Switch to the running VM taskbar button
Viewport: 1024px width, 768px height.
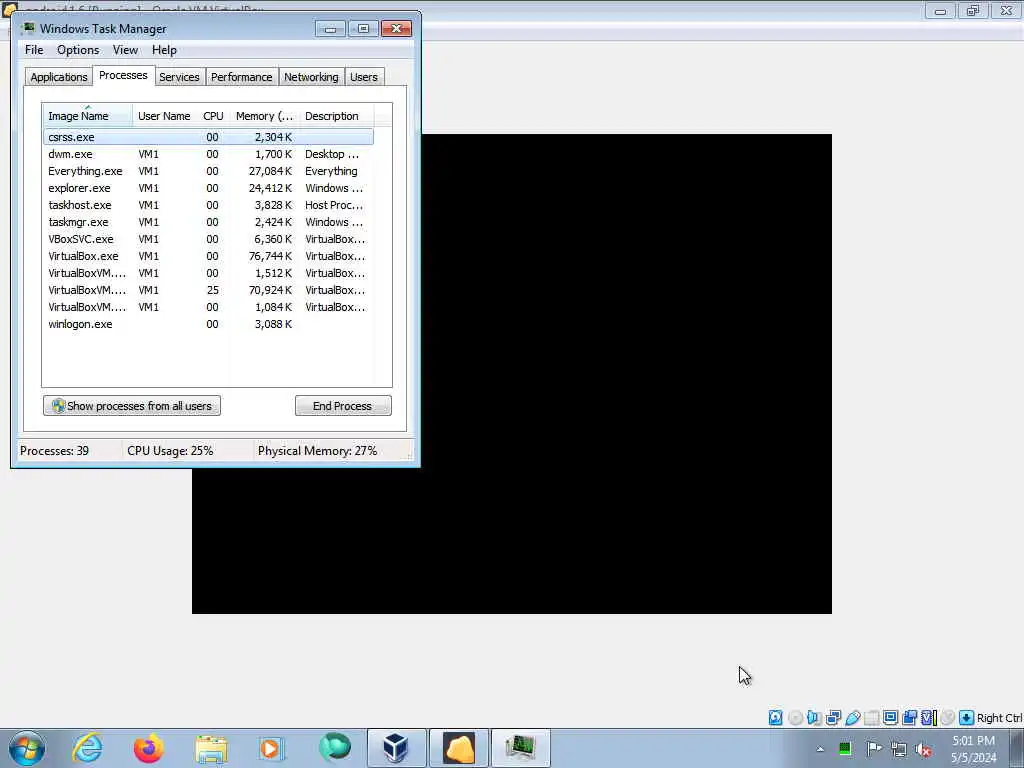[x=458, y=748]
